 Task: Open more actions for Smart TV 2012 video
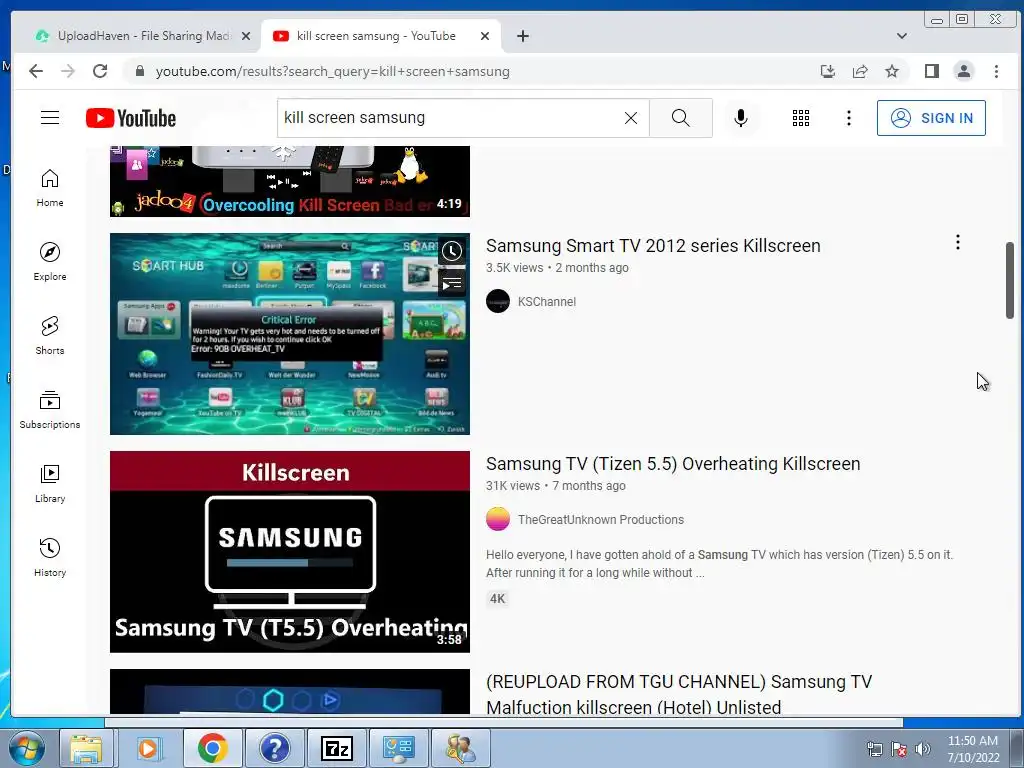pos(957,242)
